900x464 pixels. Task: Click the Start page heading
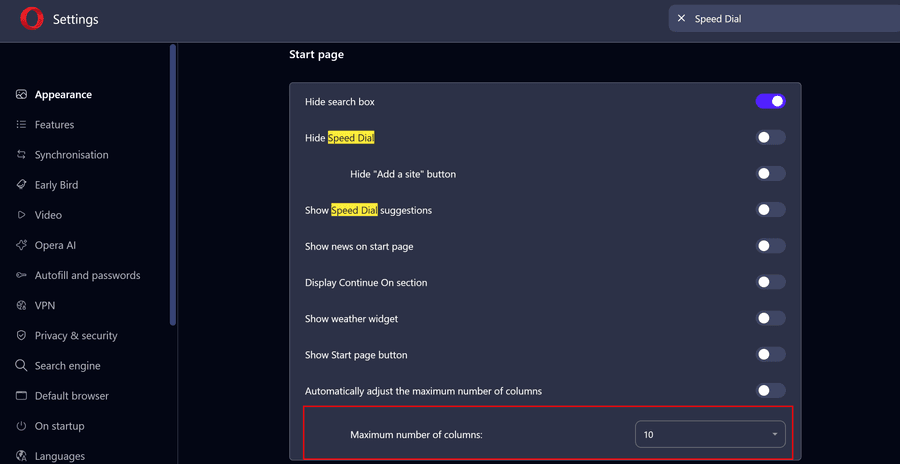(316, 55)
